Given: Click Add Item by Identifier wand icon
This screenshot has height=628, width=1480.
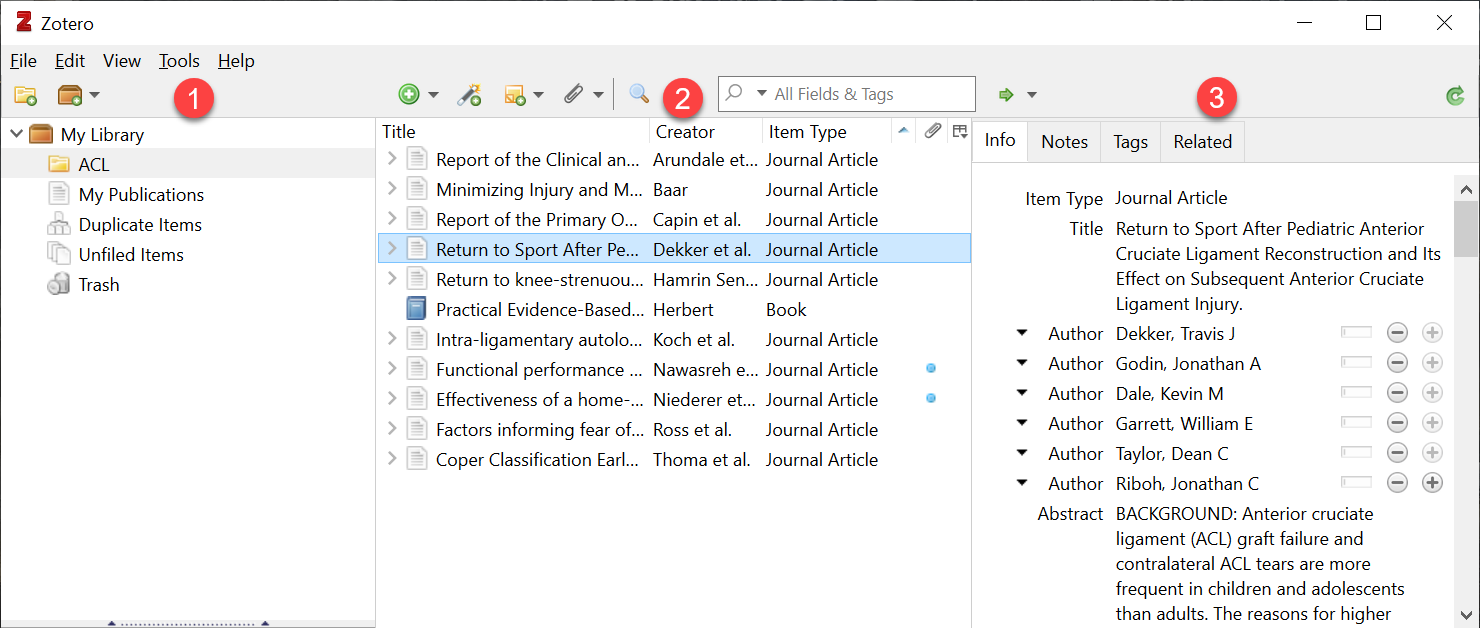Looking at the screenshot, I should click(x=469, y=95).
